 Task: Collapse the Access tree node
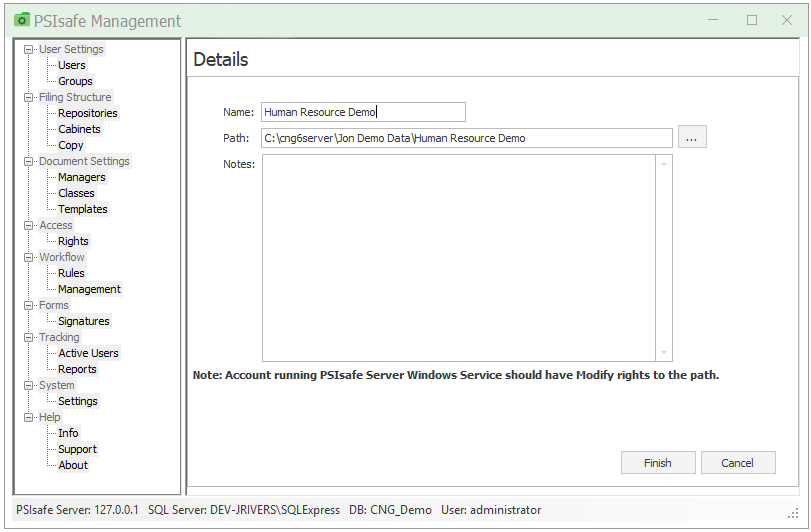click(28, 225)
